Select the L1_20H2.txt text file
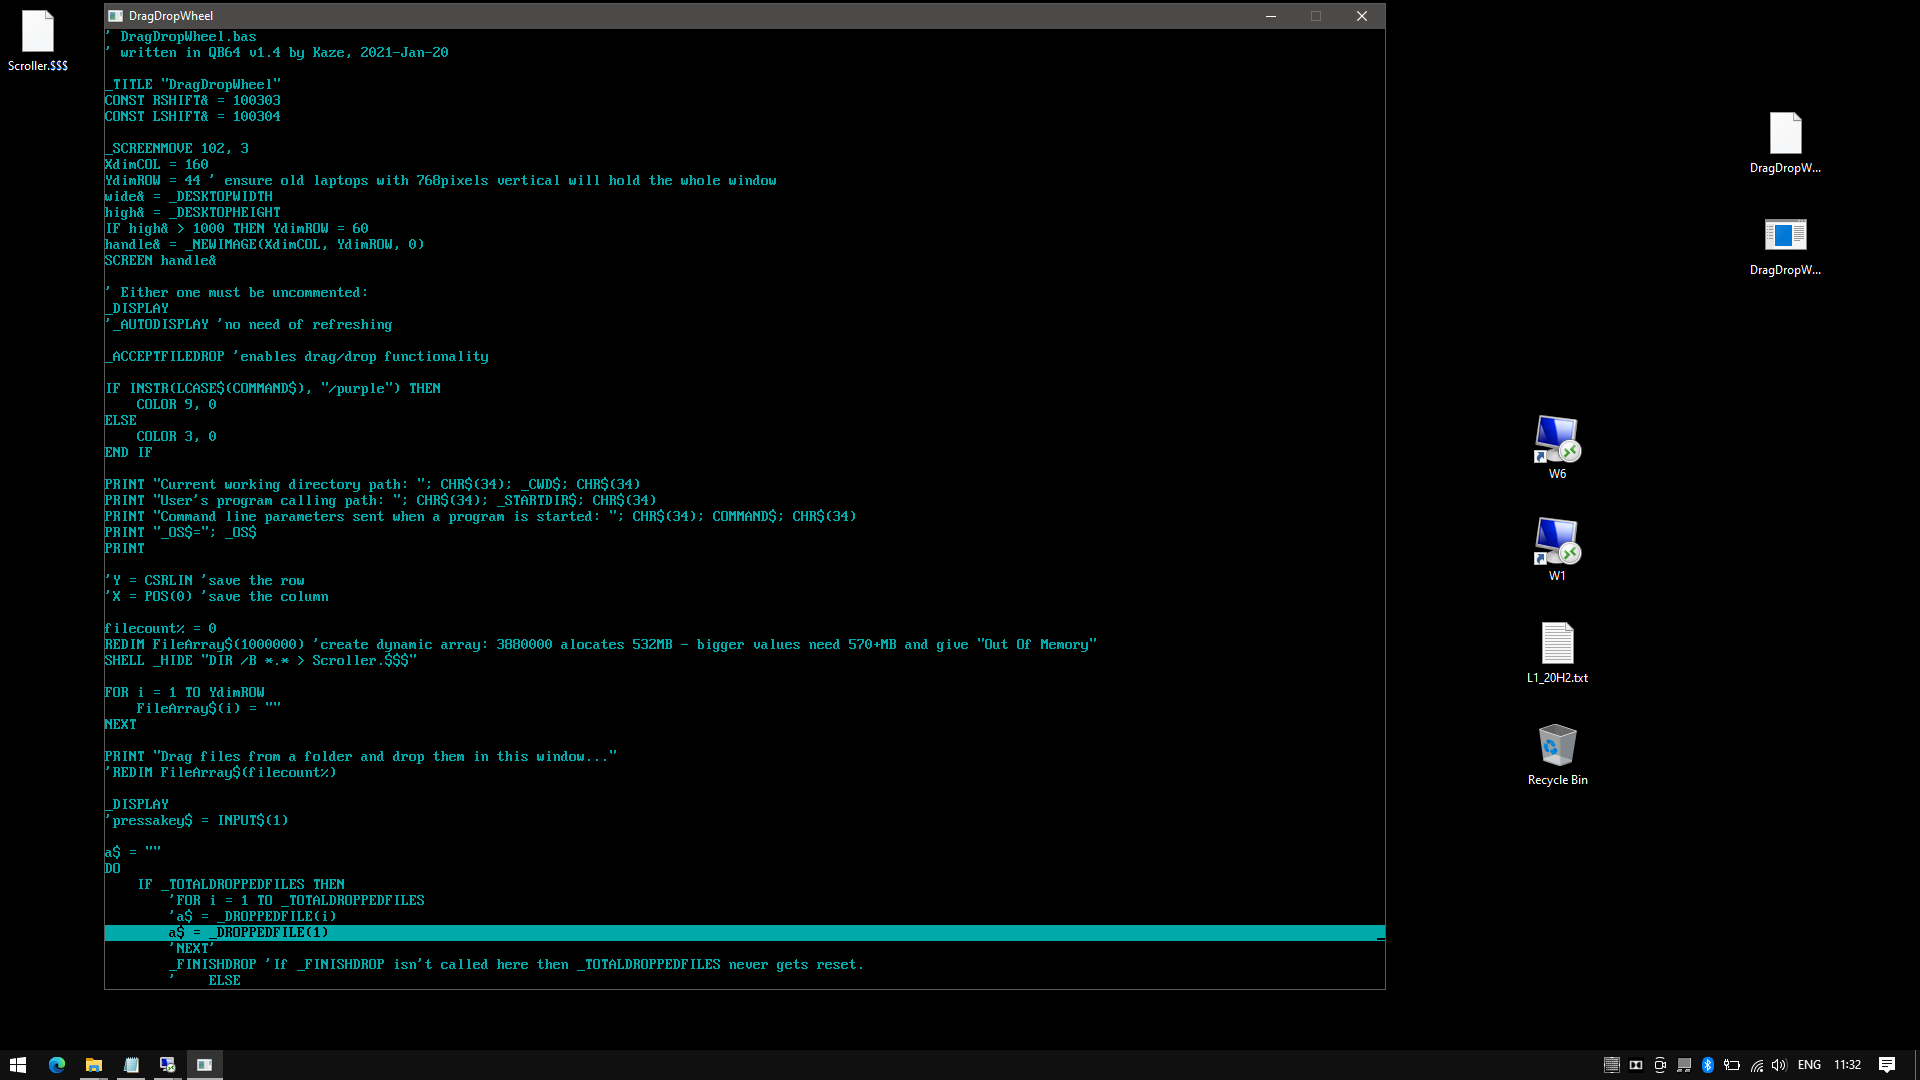 click(1557, 652)
